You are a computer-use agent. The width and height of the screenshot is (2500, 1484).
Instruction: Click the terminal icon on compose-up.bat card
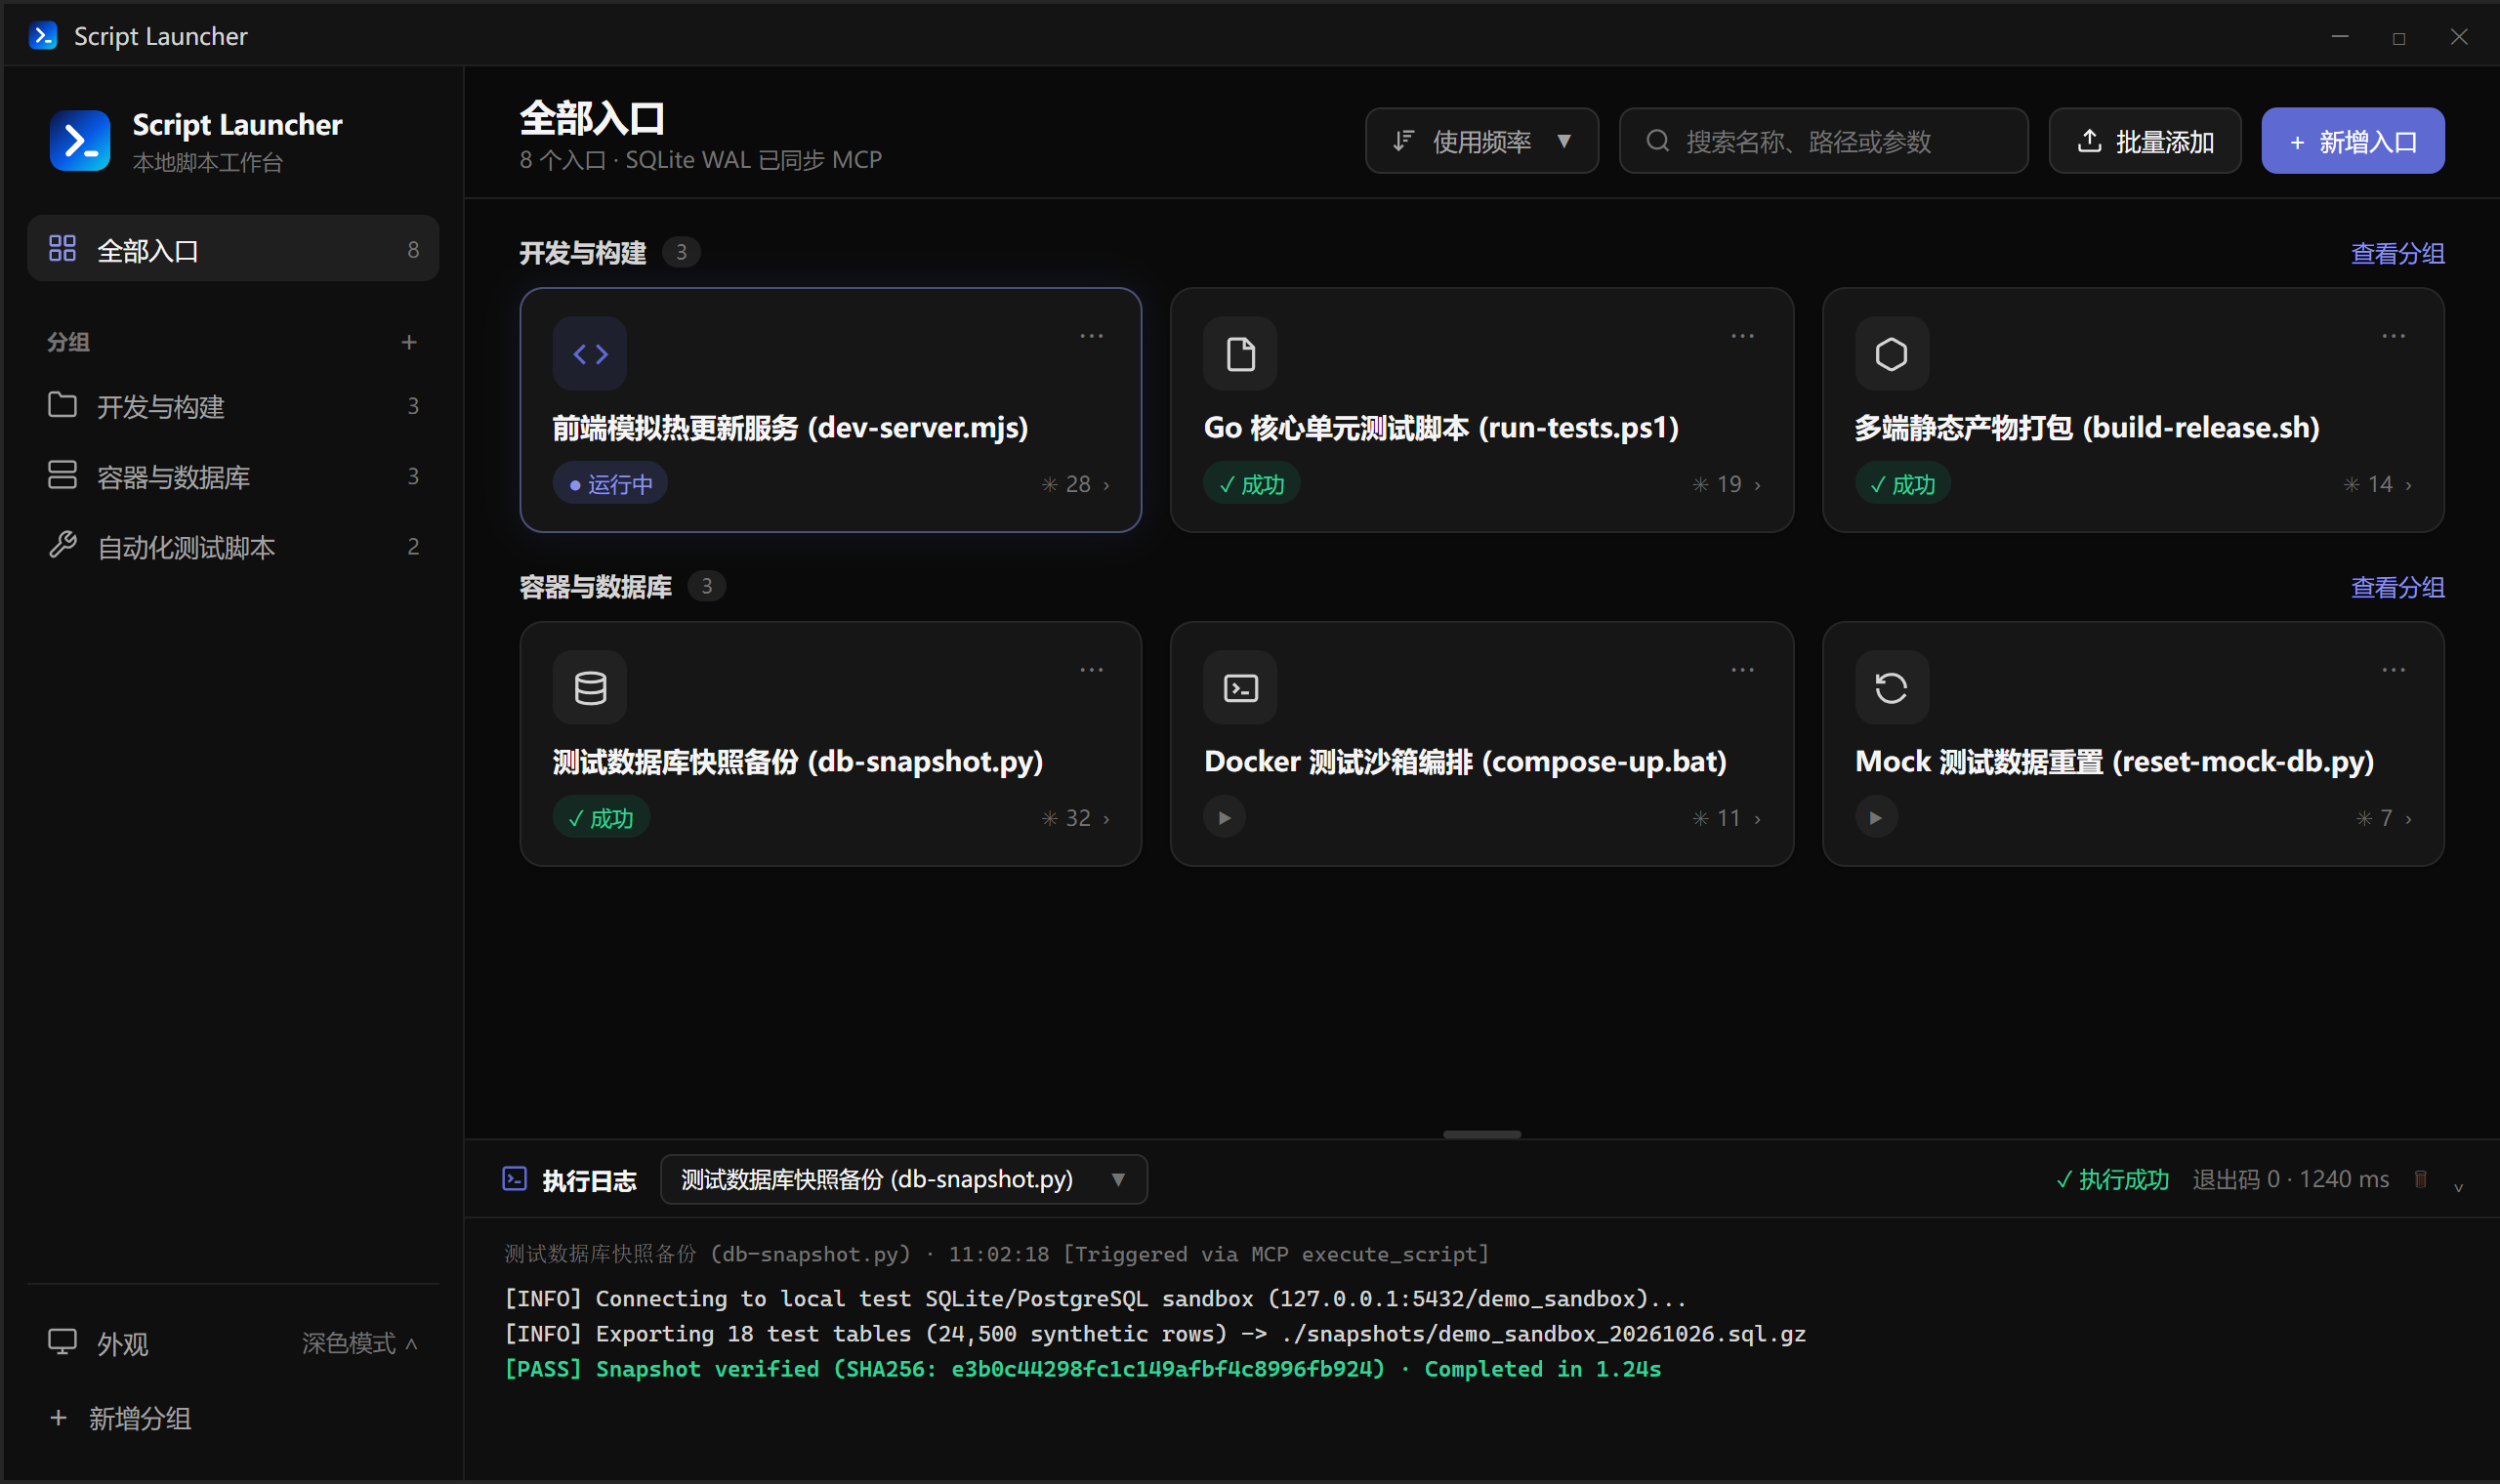[1240, 688]
